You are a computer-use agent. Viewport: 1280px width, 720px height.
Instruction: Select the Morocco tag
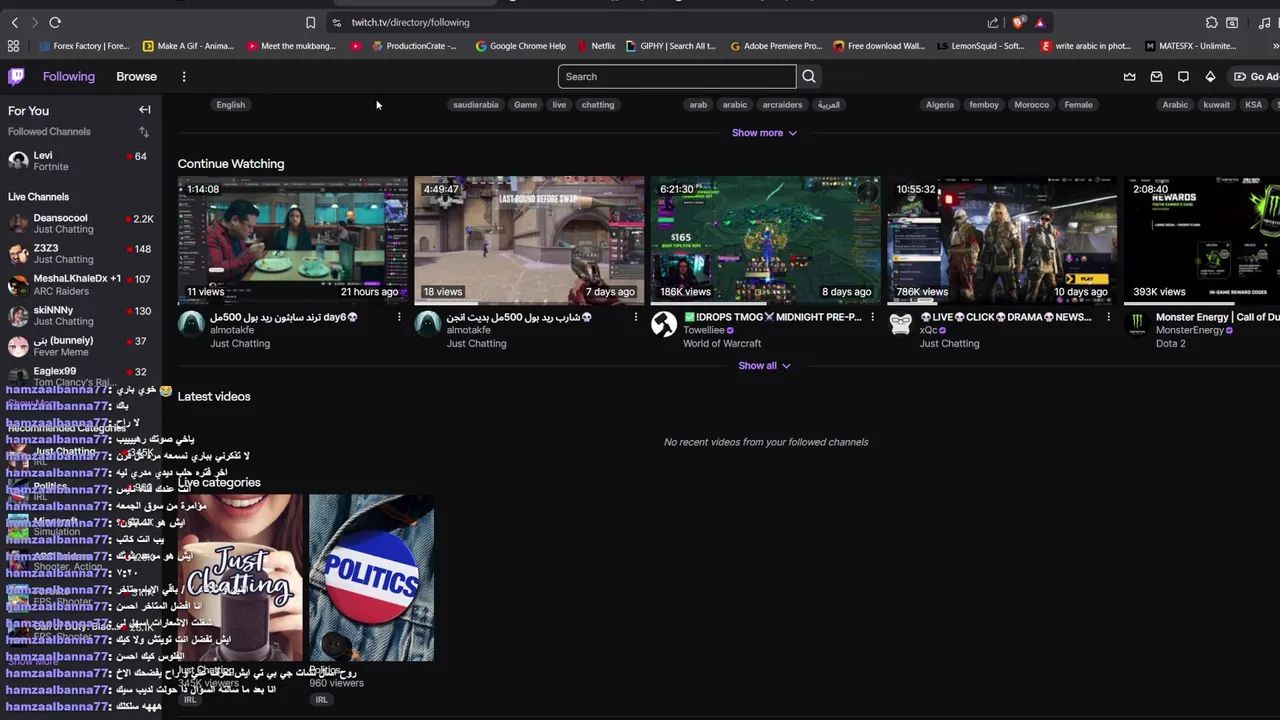(1031, 104)
